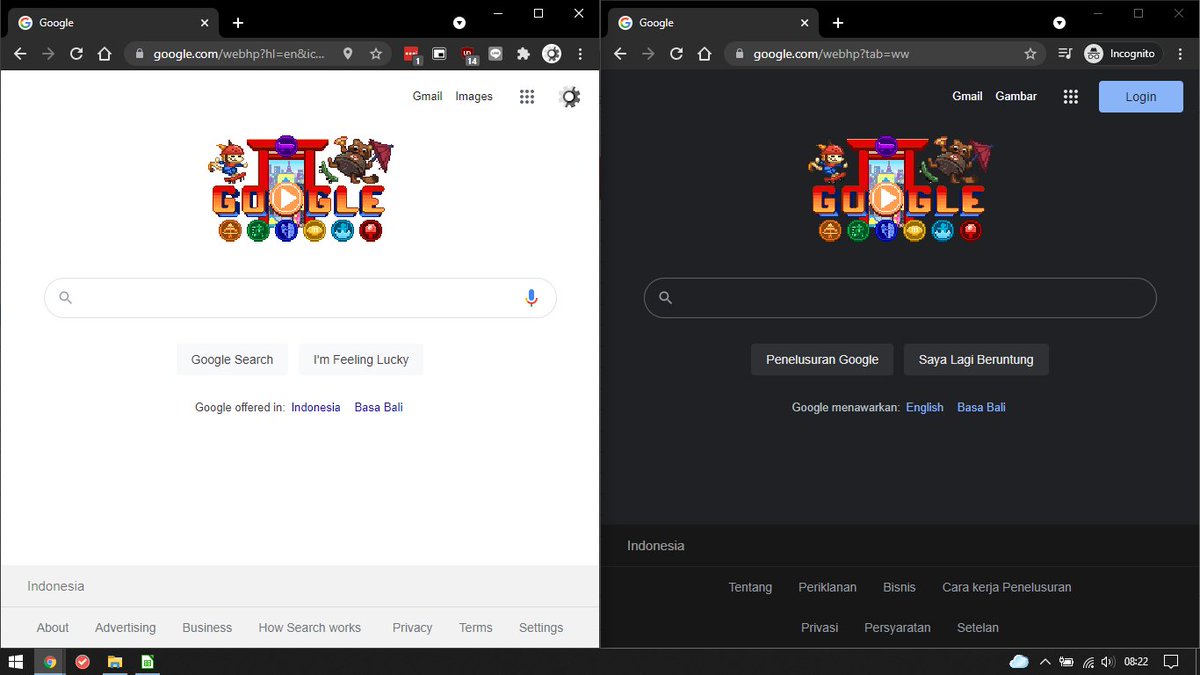
Task: Start voice search with microphone icon
Action: [x=531, y=298]
